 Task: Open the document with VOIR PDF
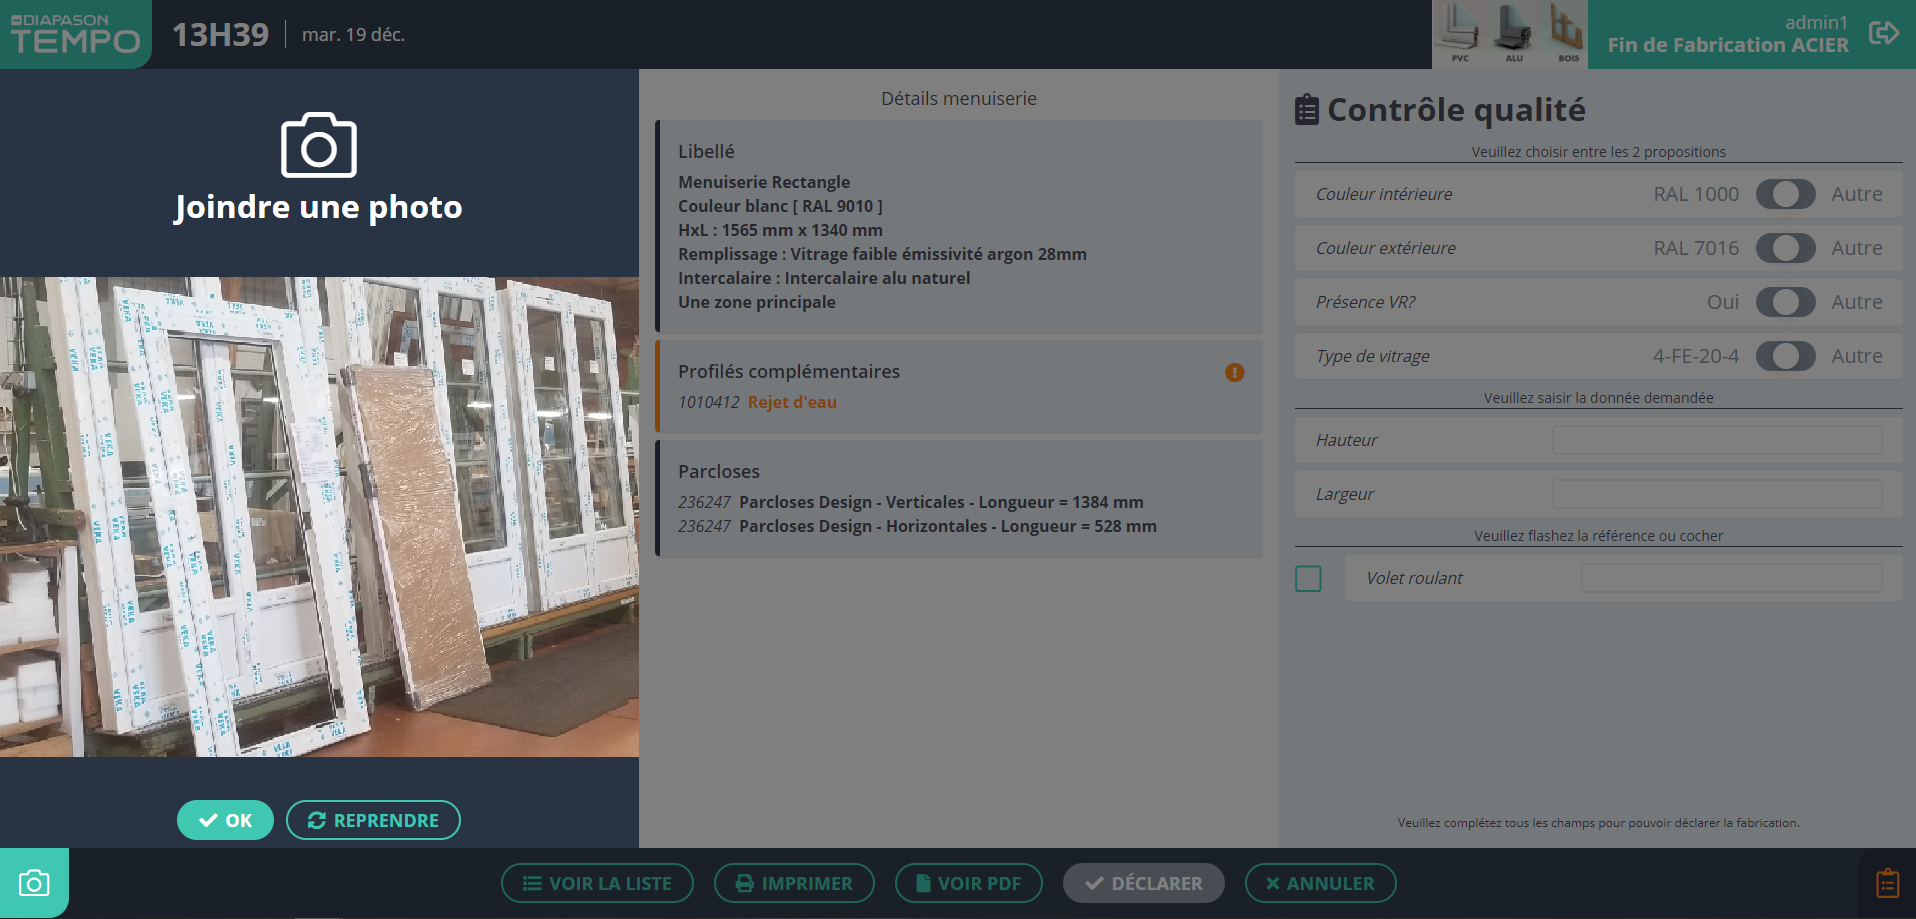pyautogui.click(x=969, y=883)
